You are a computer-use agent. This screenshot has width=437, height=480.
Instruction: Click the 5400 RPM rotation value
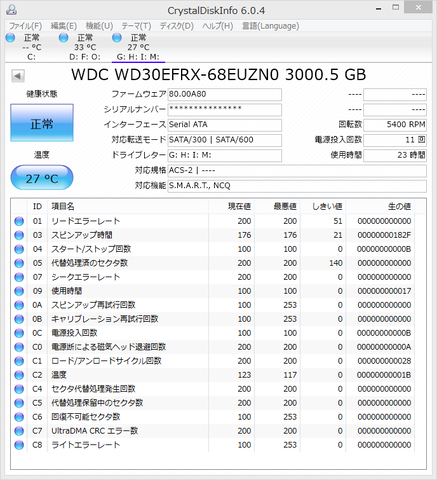(x=395, y=125)
